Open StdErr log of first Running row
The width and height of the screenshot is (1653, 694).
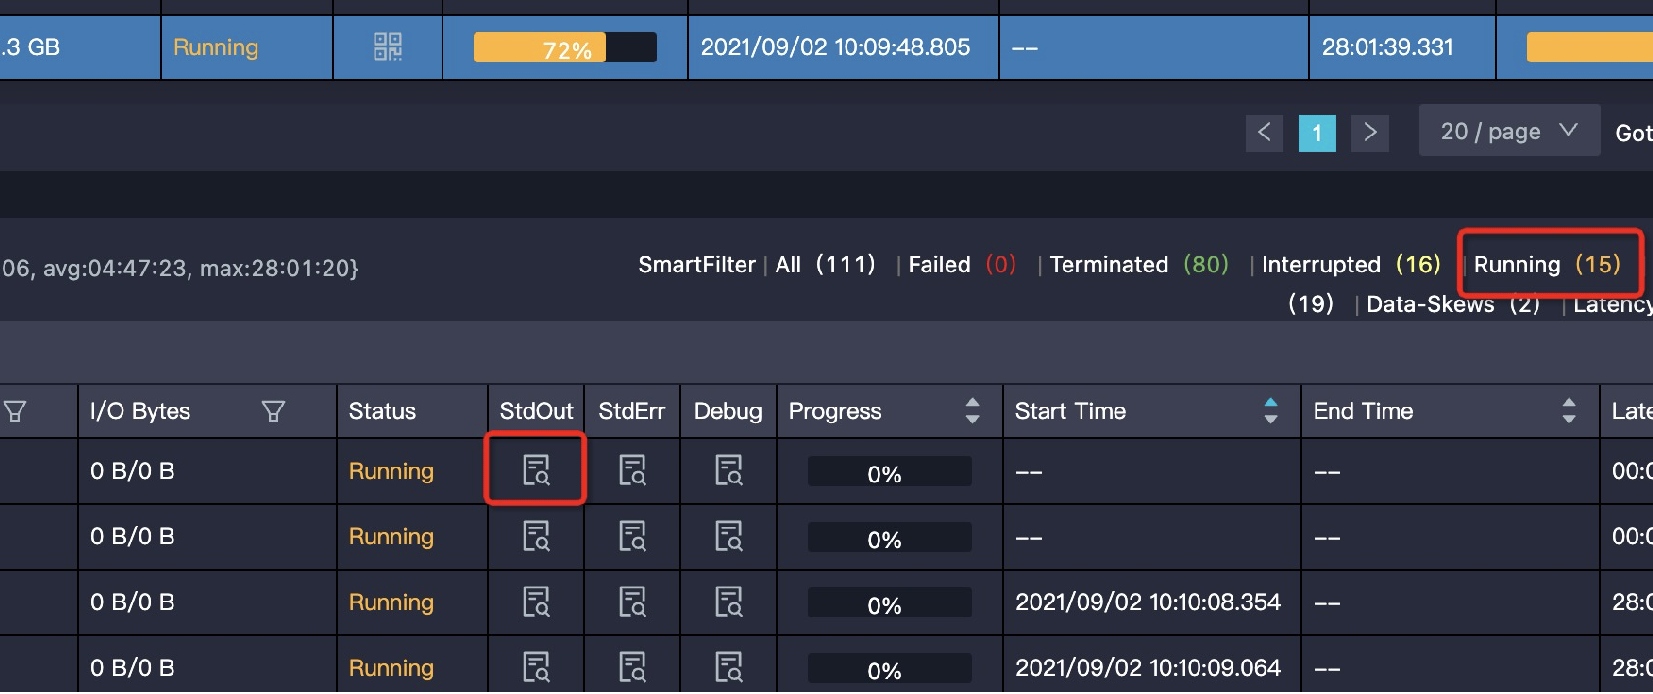click(x=632, y=470)
